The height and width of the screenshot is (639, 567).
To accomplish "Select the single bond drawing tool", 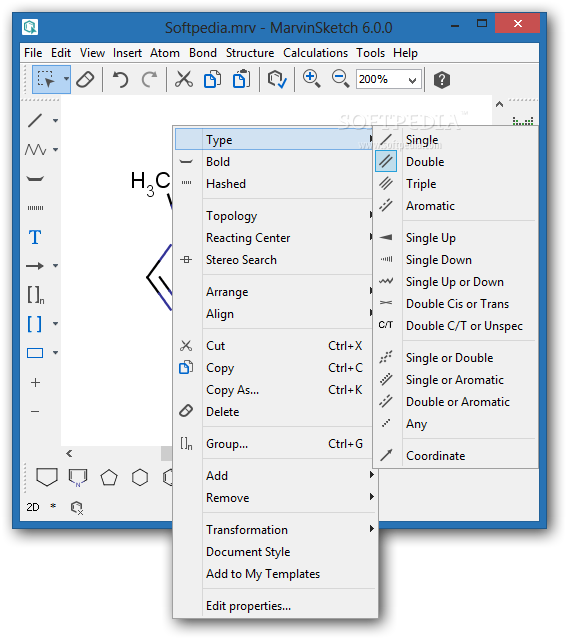I will click(35, 121).
